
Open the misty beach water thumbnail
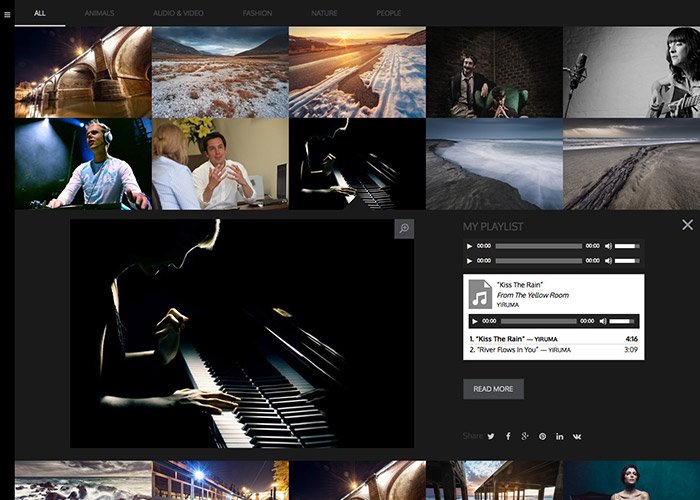494,164
